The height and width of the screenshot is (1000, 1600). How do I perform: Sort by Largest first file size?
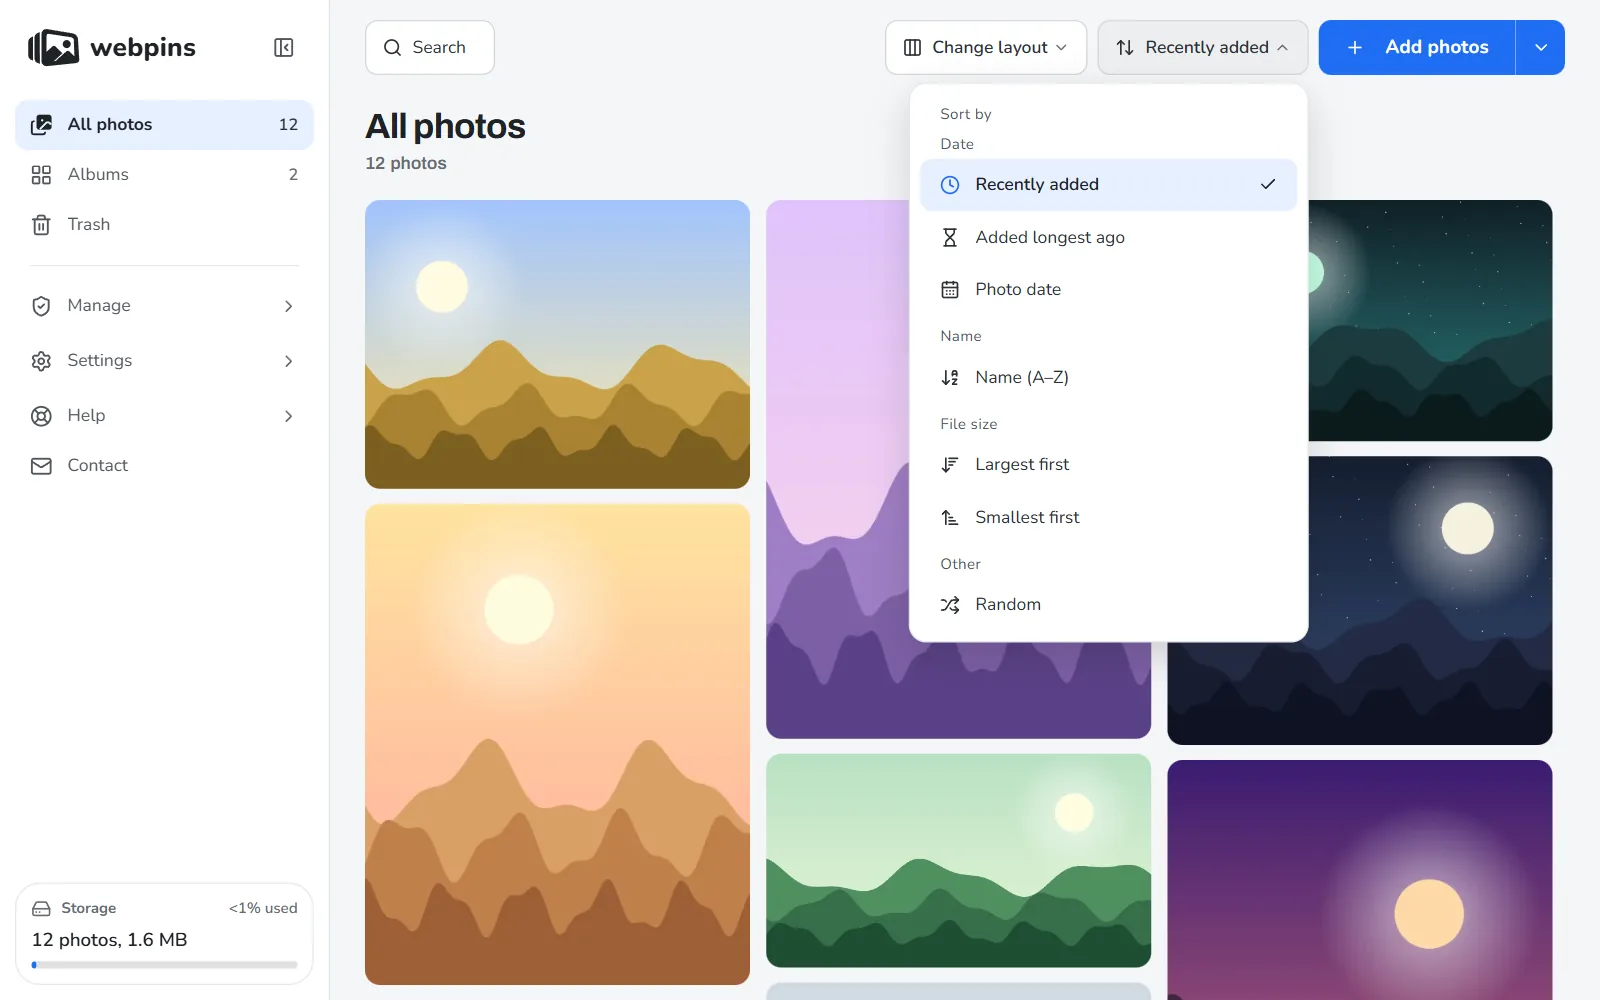[x=1108, y=465]
